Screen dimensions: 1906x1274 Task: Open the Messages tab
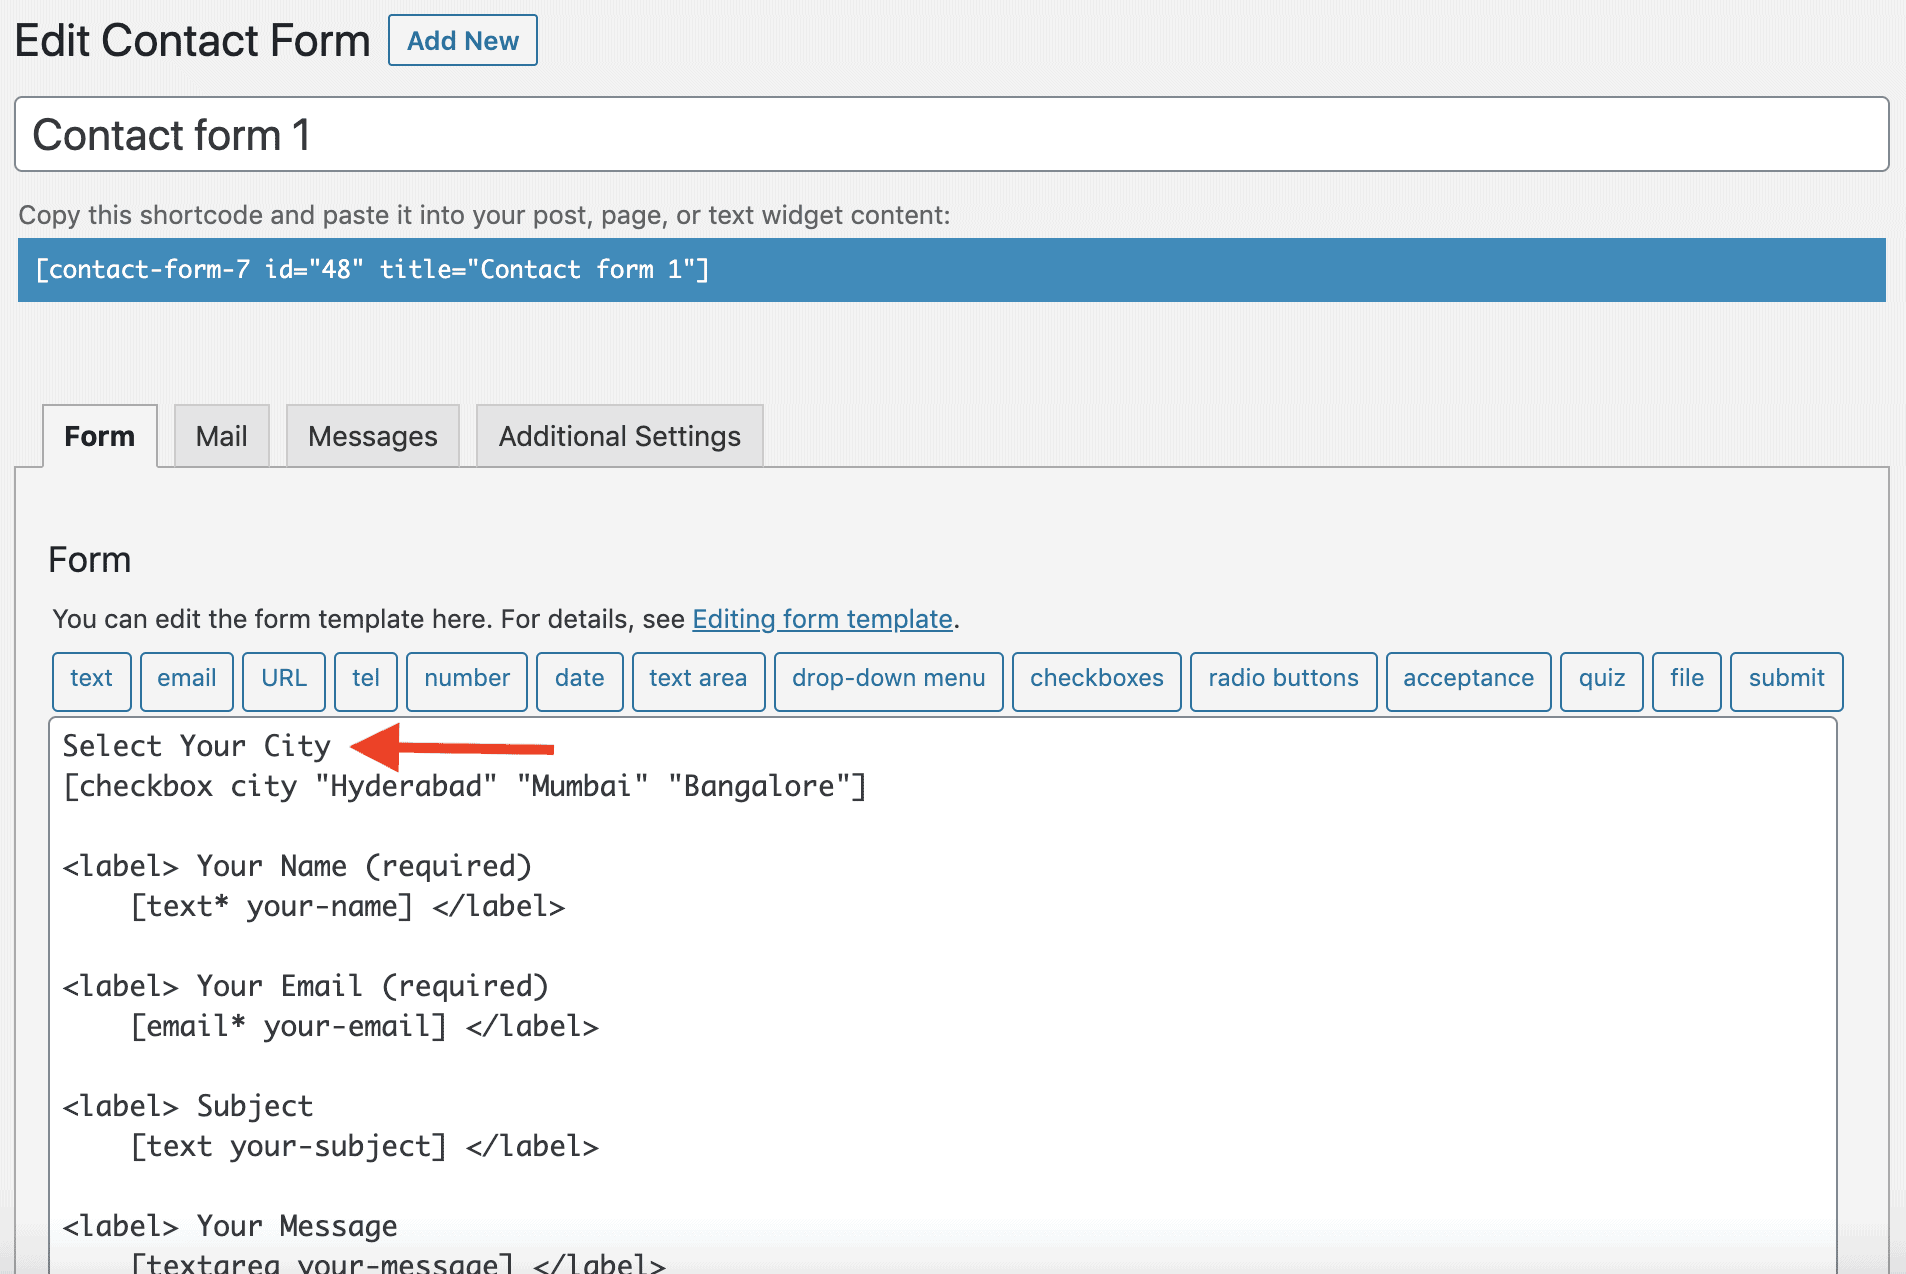coord(372,436)
